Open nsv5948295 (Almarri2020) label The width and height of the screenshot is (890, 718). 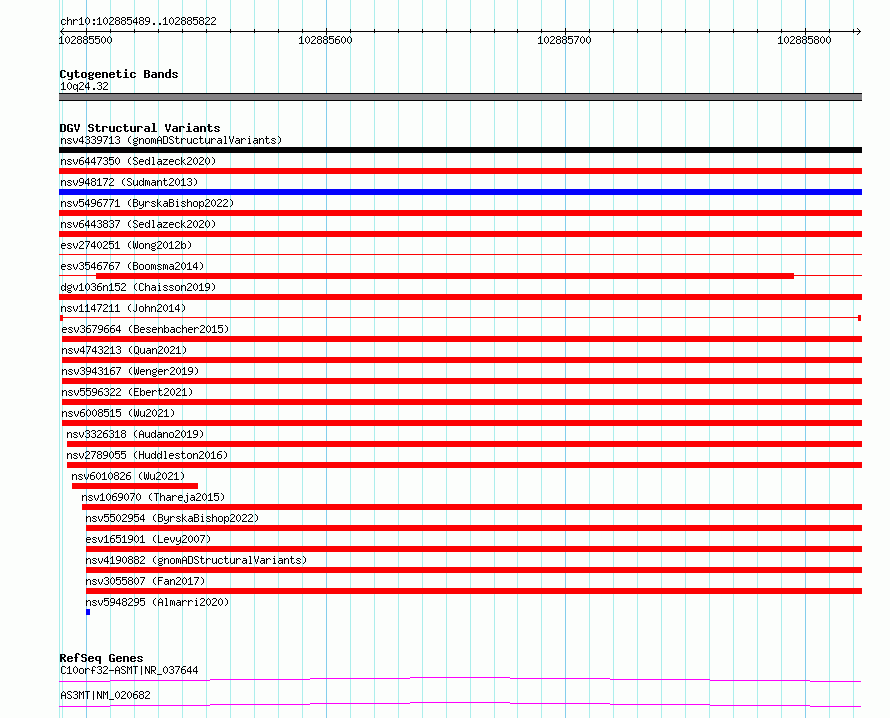point(157,602)
